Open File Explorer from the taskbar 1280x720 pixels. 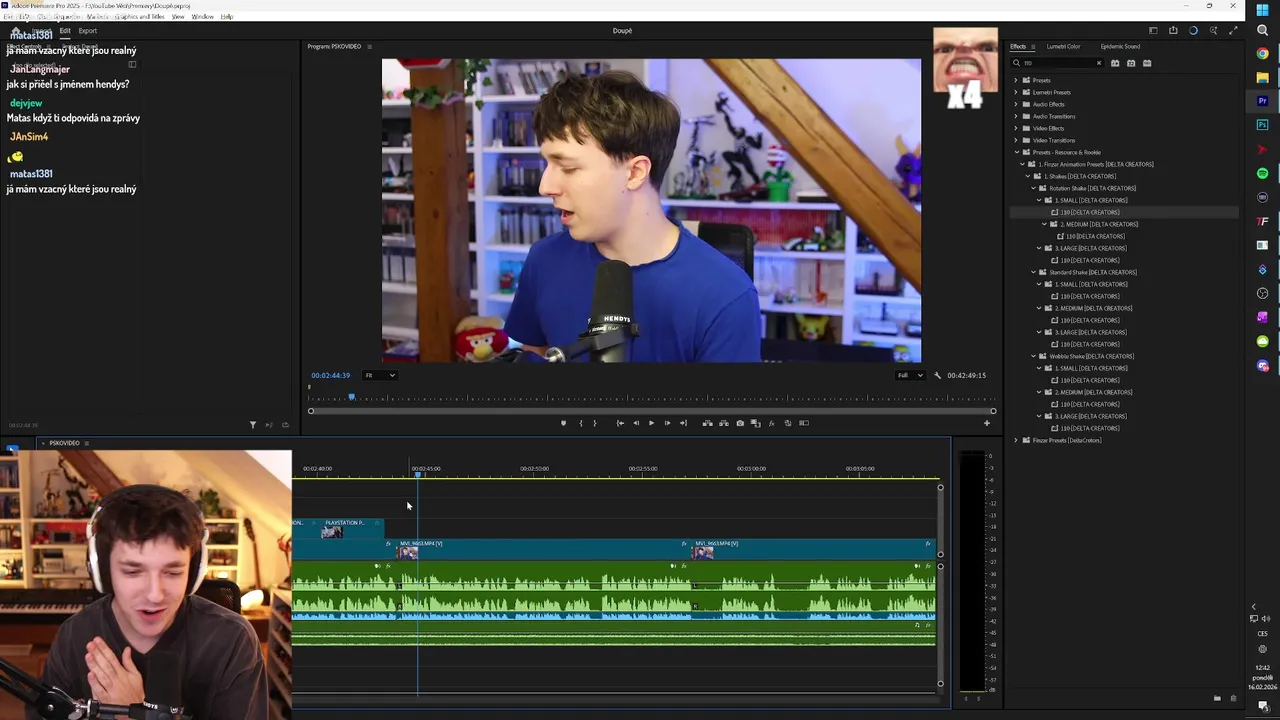coord(1263,77)
